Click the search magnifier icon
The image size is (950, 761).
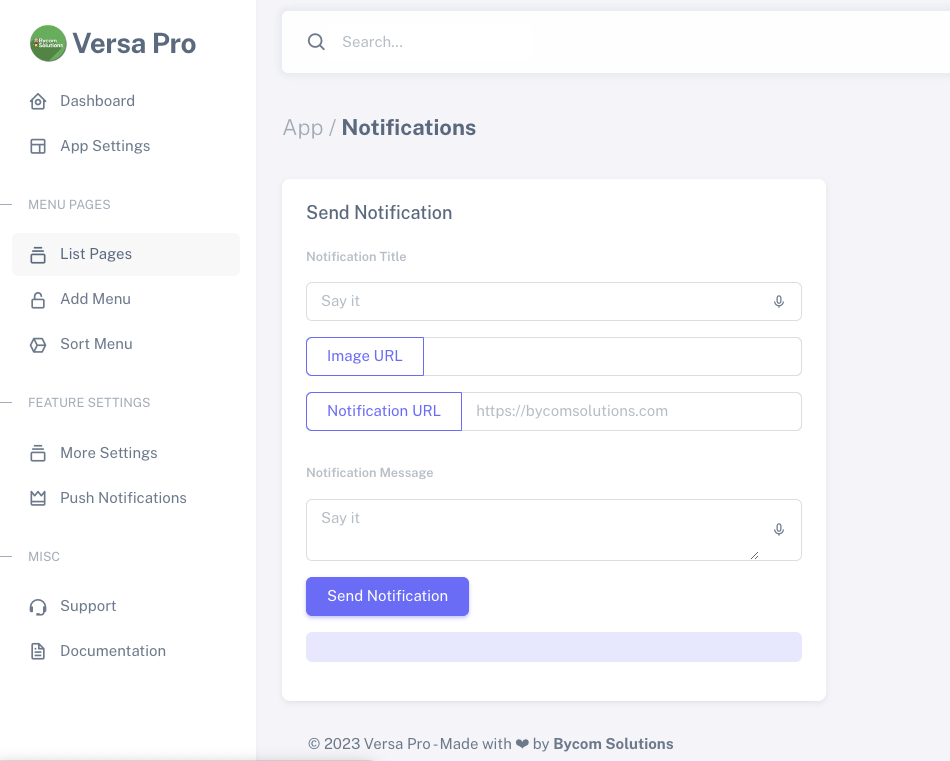pyautogui.click(x=317, y=42)
